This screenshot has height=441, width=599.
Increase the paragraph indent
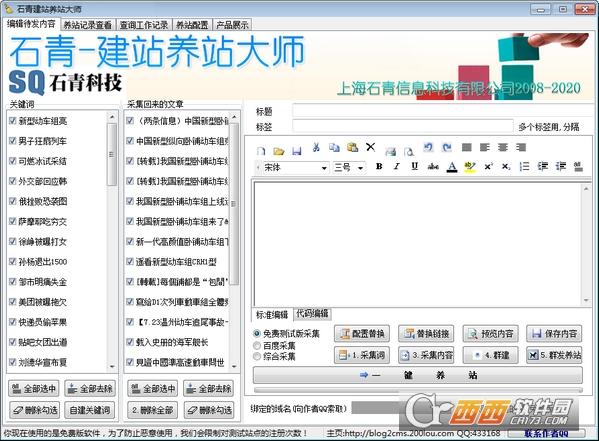(x=560, y=166)
